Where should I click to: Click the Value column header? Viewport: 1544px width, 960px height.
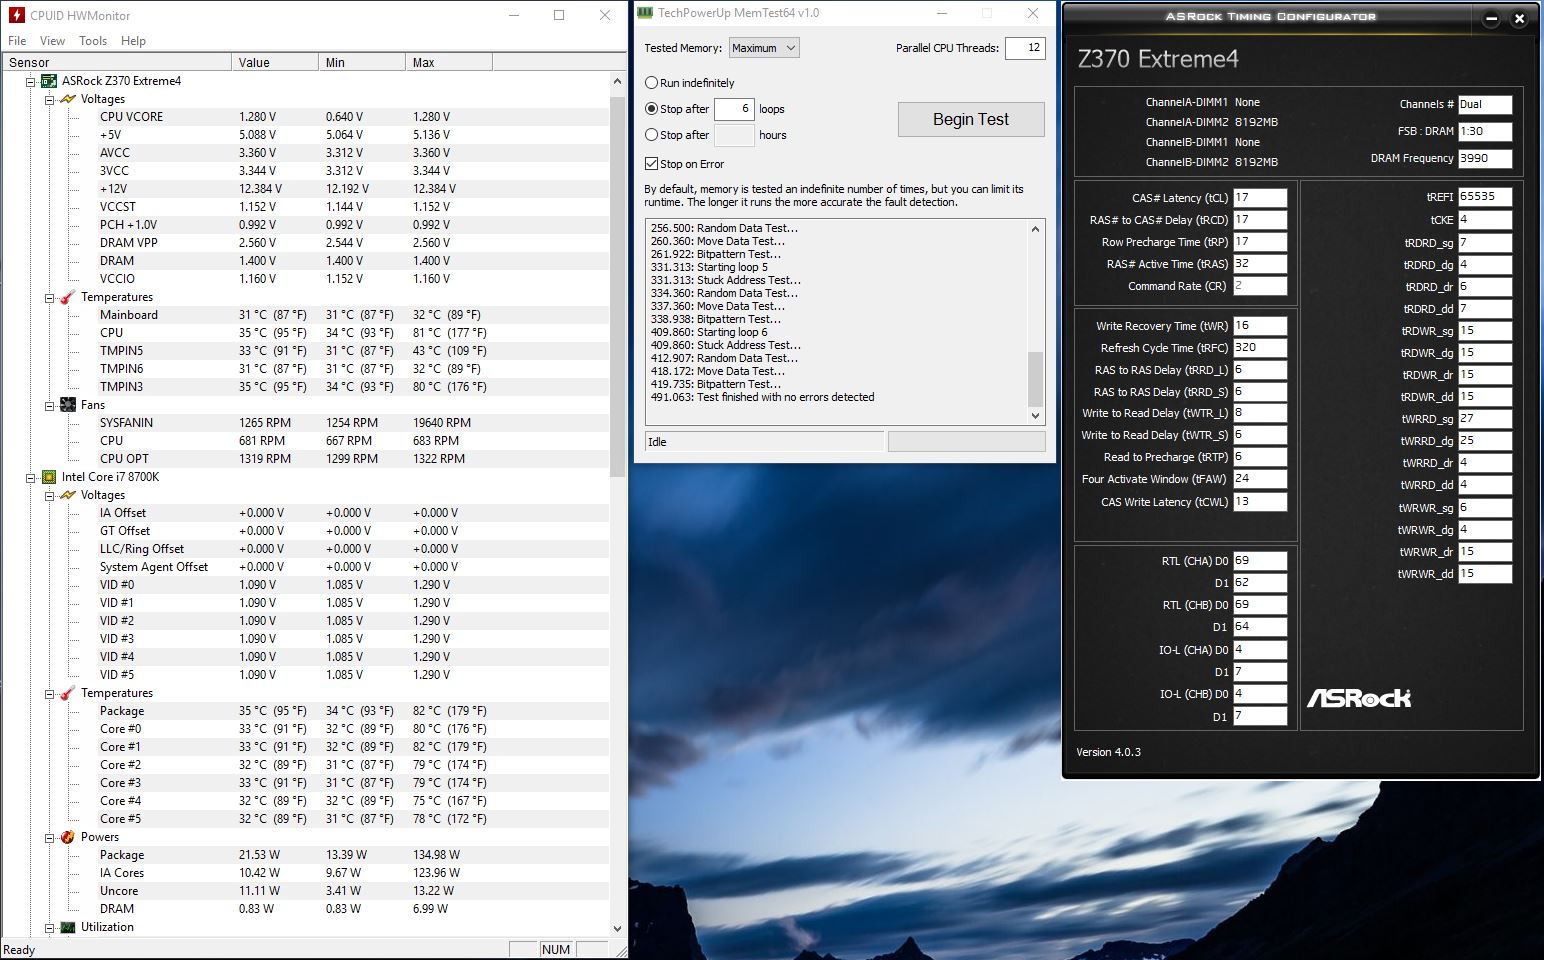pyautogui.click(x=275, y=62)
